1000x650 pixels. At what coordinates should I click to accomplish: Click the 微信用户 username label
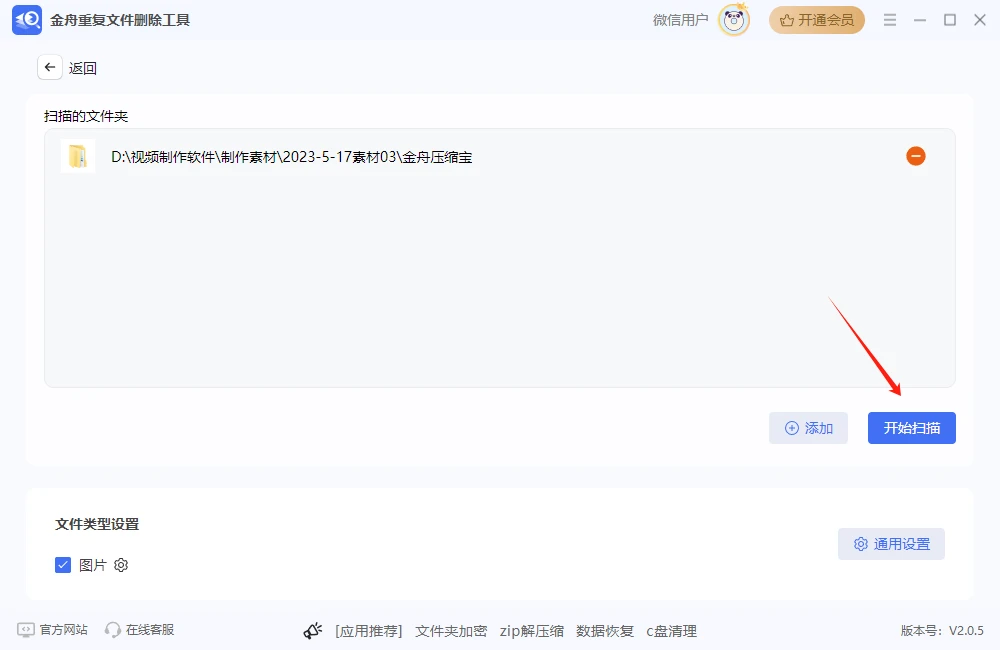click(680, 20)
